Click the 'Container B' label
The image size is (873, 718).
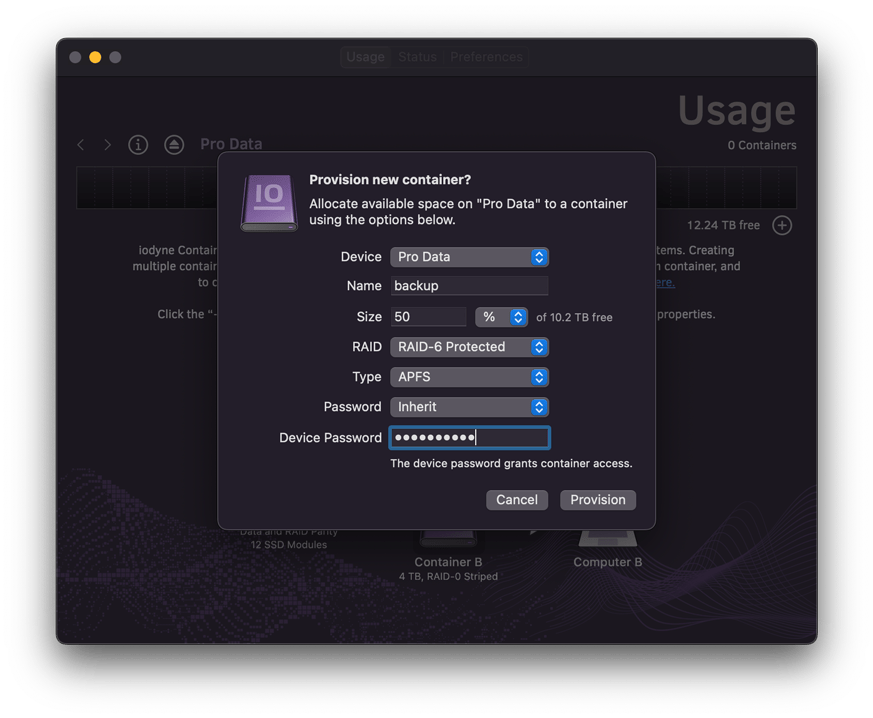coord(448,562)
